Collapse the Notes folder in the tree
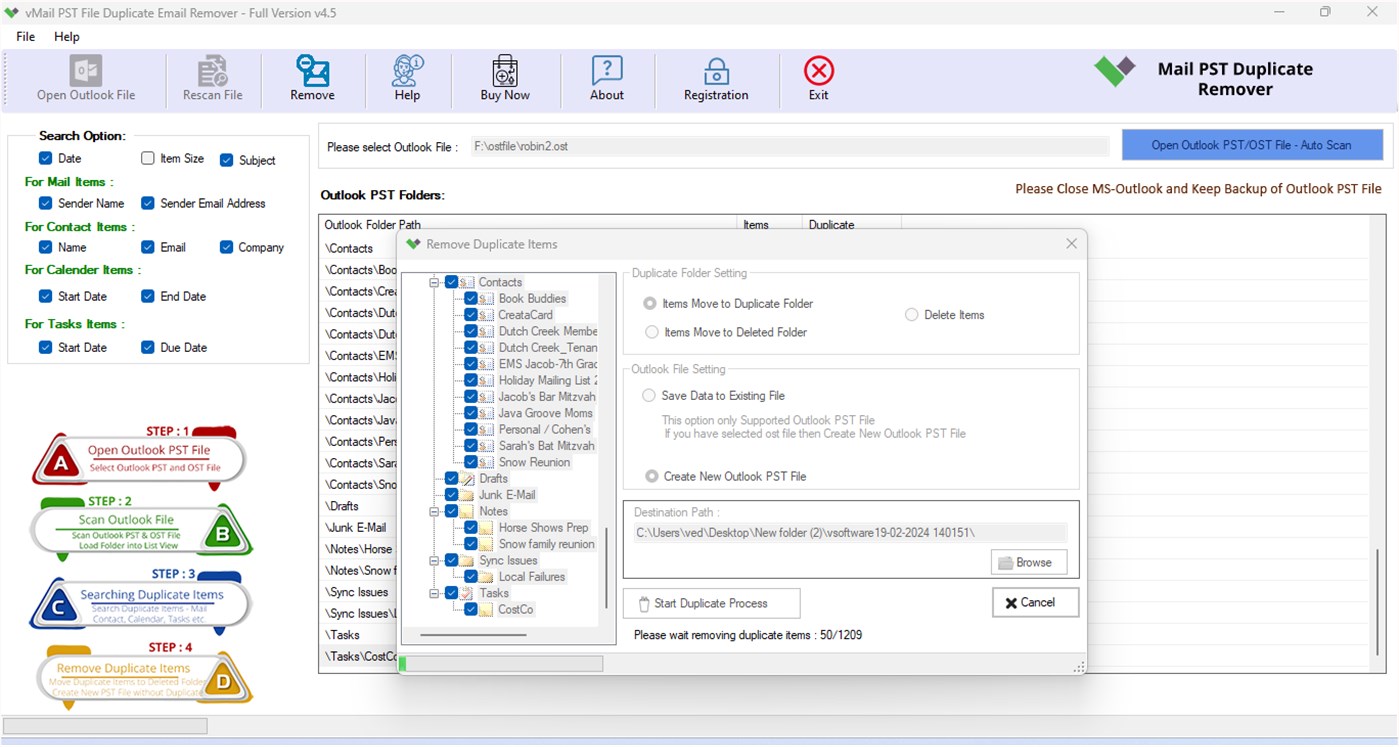 432,511
